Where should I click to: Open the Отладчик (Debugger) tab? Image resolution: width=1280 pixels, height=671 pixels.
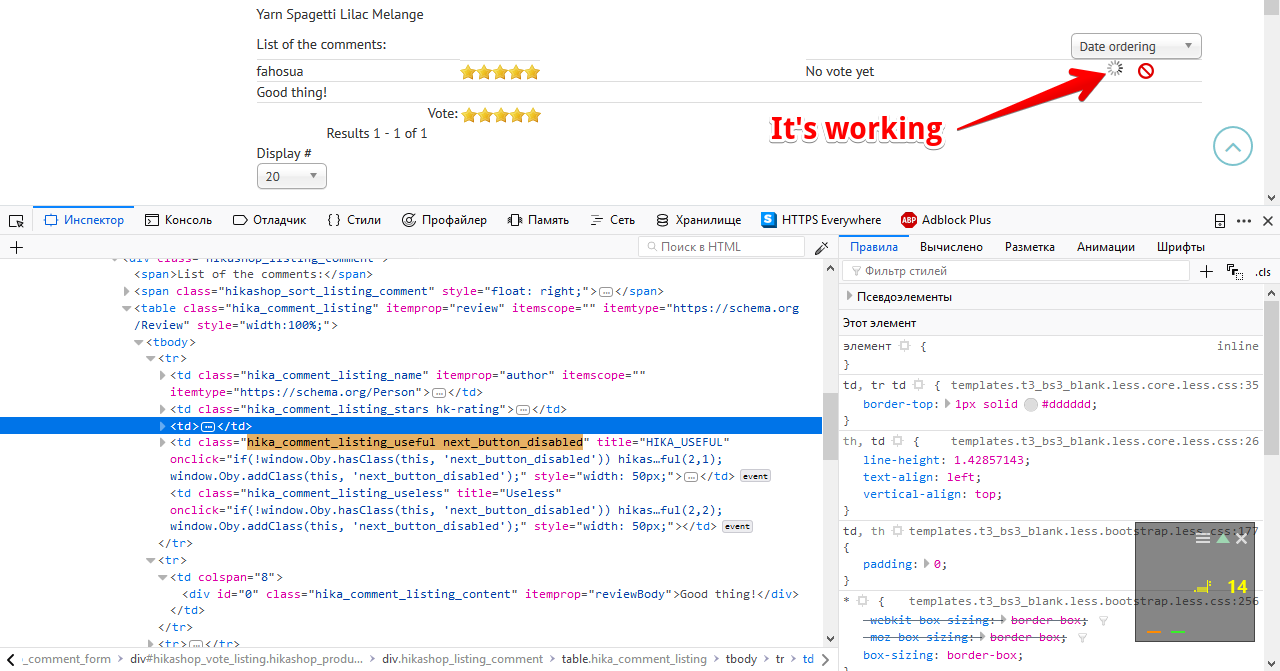[269, 220]
